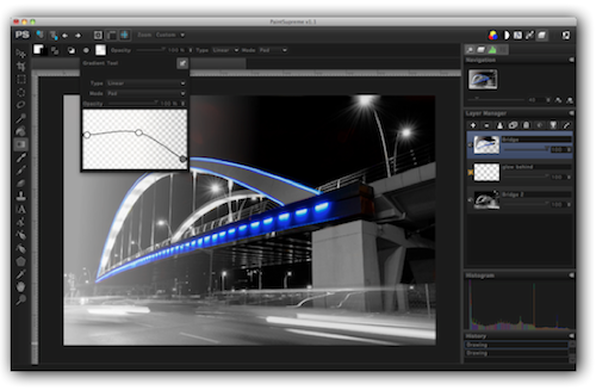Open the Mode dropdown in the options bar
This screenshot has height=390, width=596.
pyautogui.click(x=273, y=50)
